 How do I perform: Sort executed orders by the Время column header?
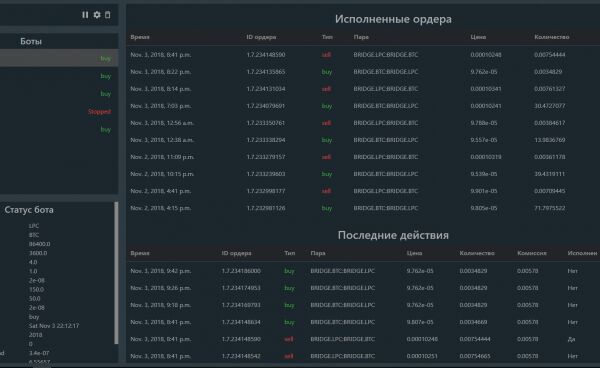[x=140, y=37]
